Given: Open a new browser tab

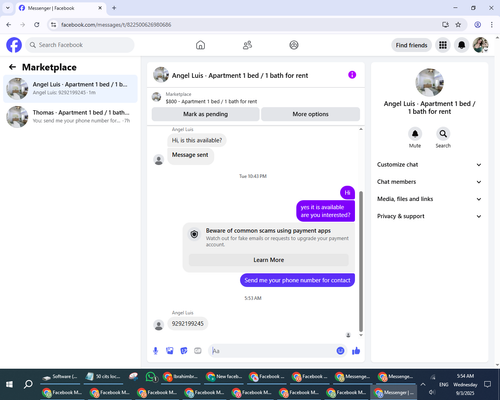Looking at the screenshot, I should tap(114, 8).
